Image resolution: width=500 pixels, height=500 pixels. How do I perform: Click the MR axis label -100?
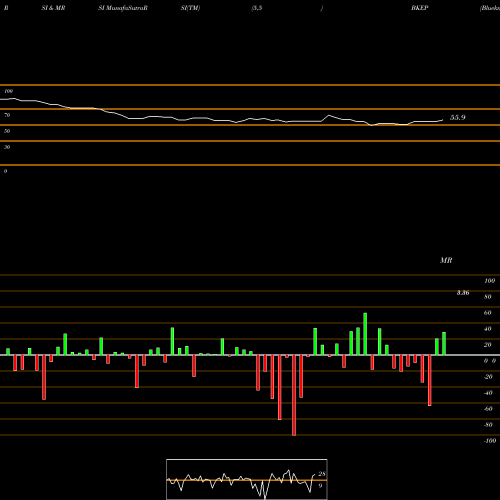[490, 441]
